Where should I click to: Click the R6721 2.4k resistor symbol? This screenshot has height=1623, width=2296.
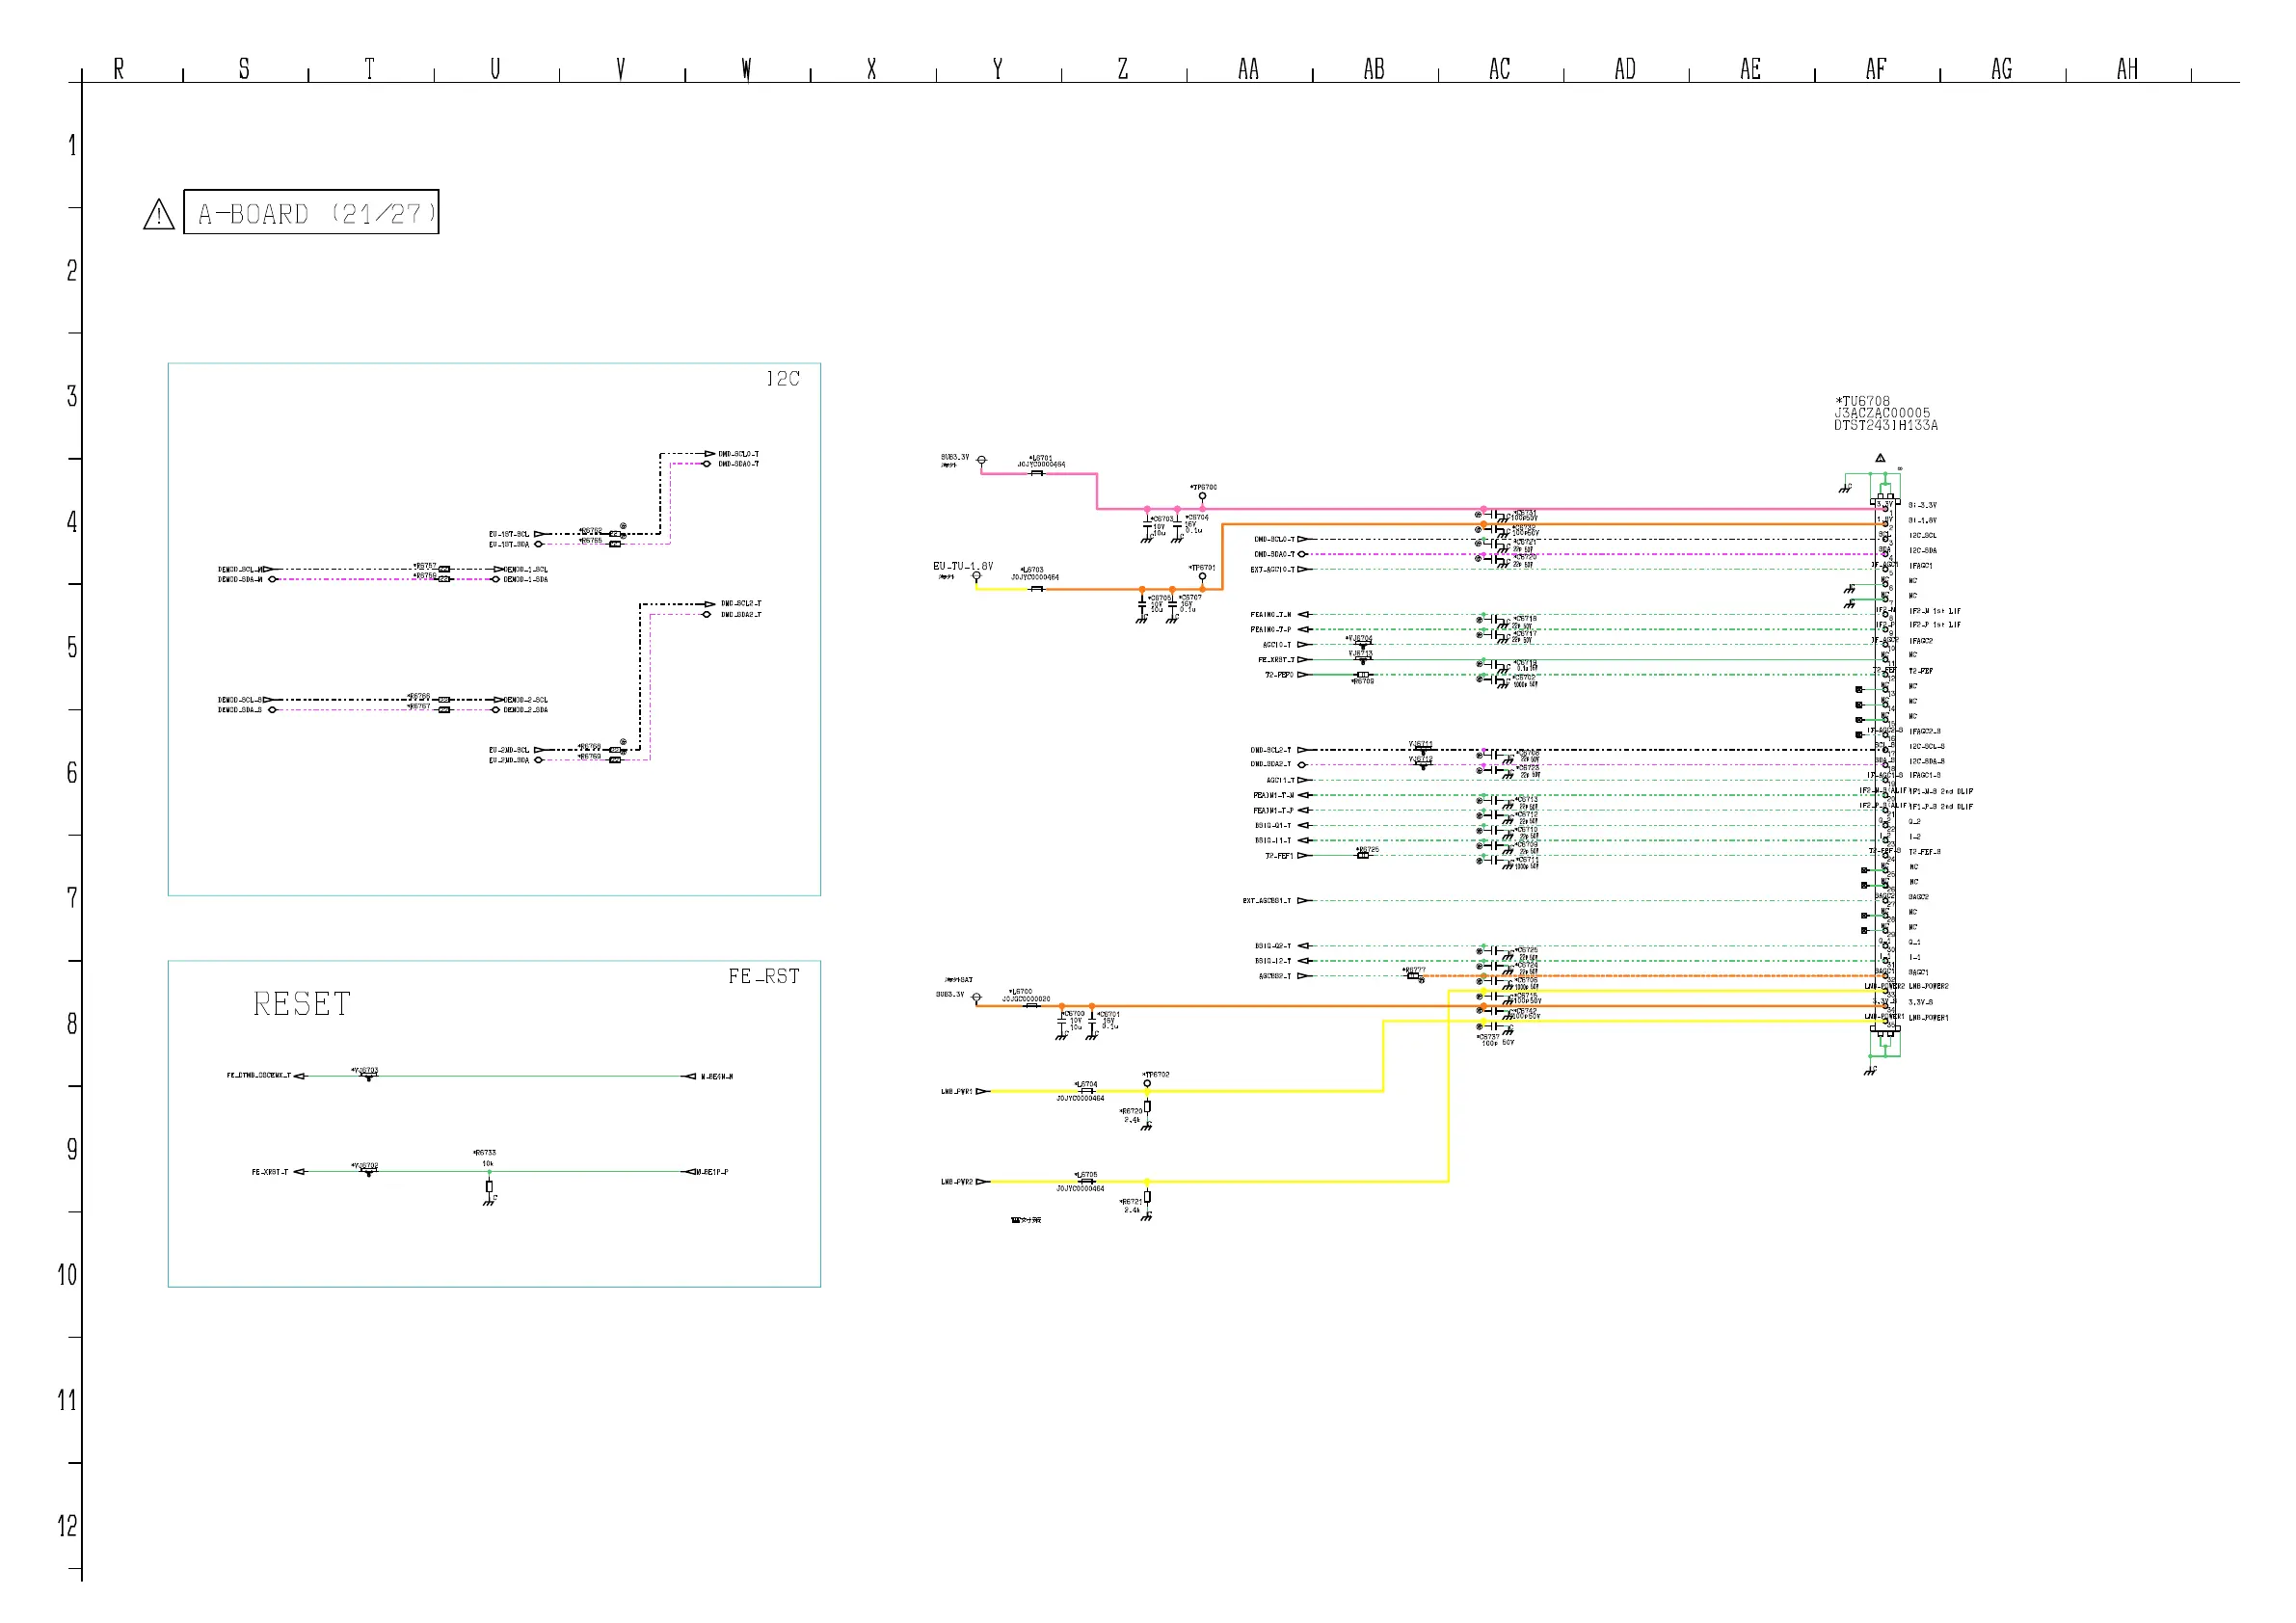[x=1147, y=1196]
